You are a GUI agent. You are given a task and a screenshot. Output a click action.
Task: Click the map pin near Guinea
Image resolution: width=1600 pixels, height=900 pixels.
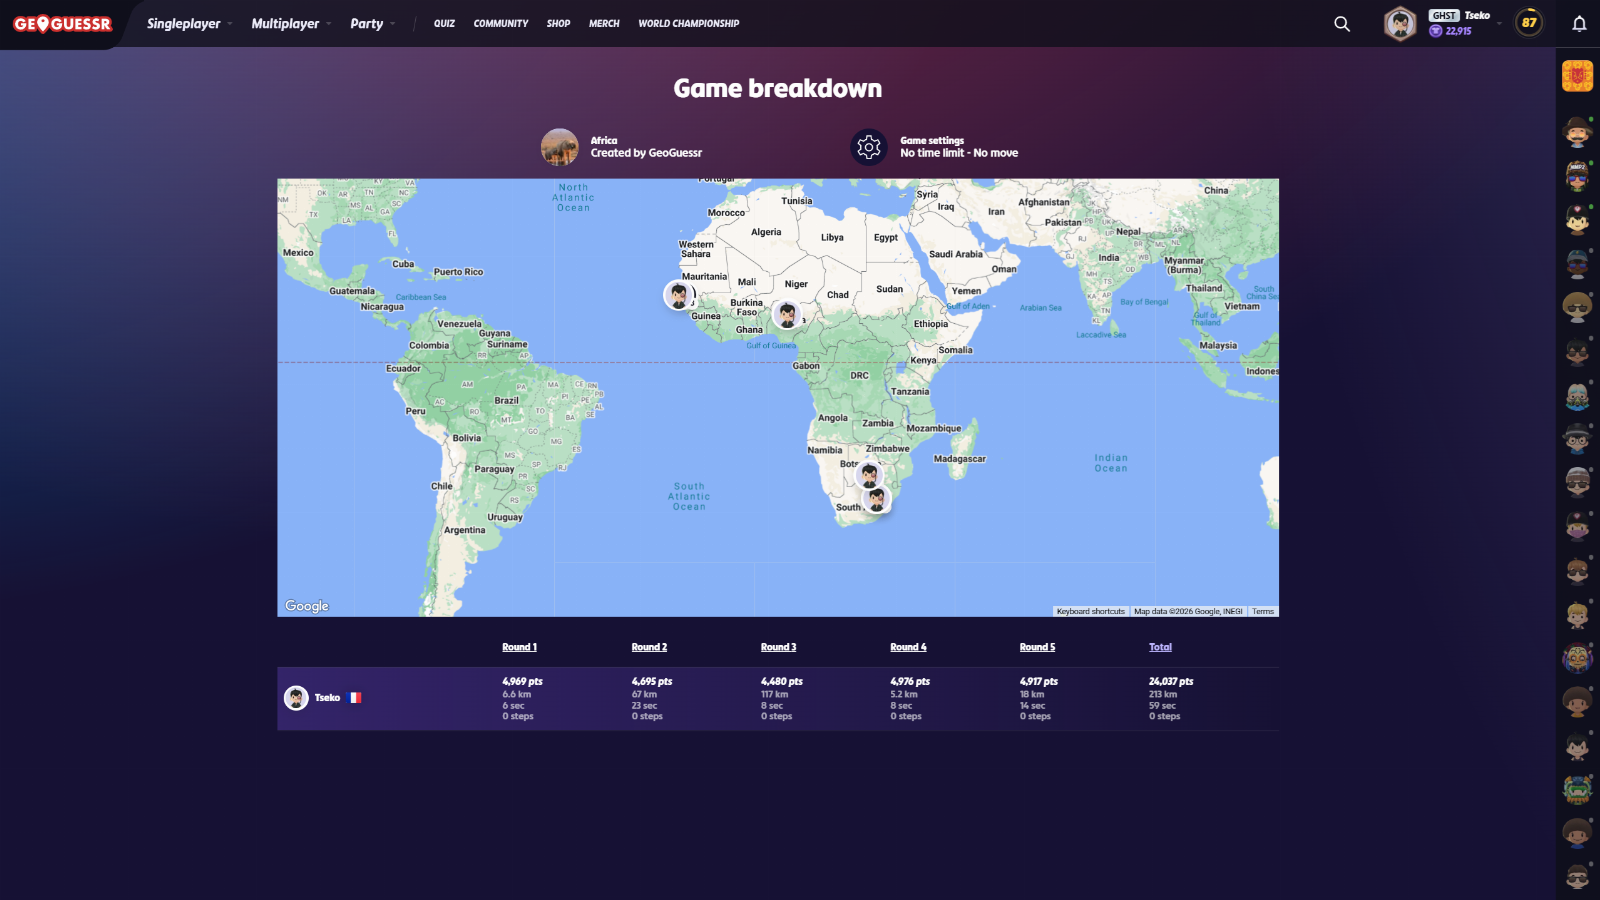679,295
